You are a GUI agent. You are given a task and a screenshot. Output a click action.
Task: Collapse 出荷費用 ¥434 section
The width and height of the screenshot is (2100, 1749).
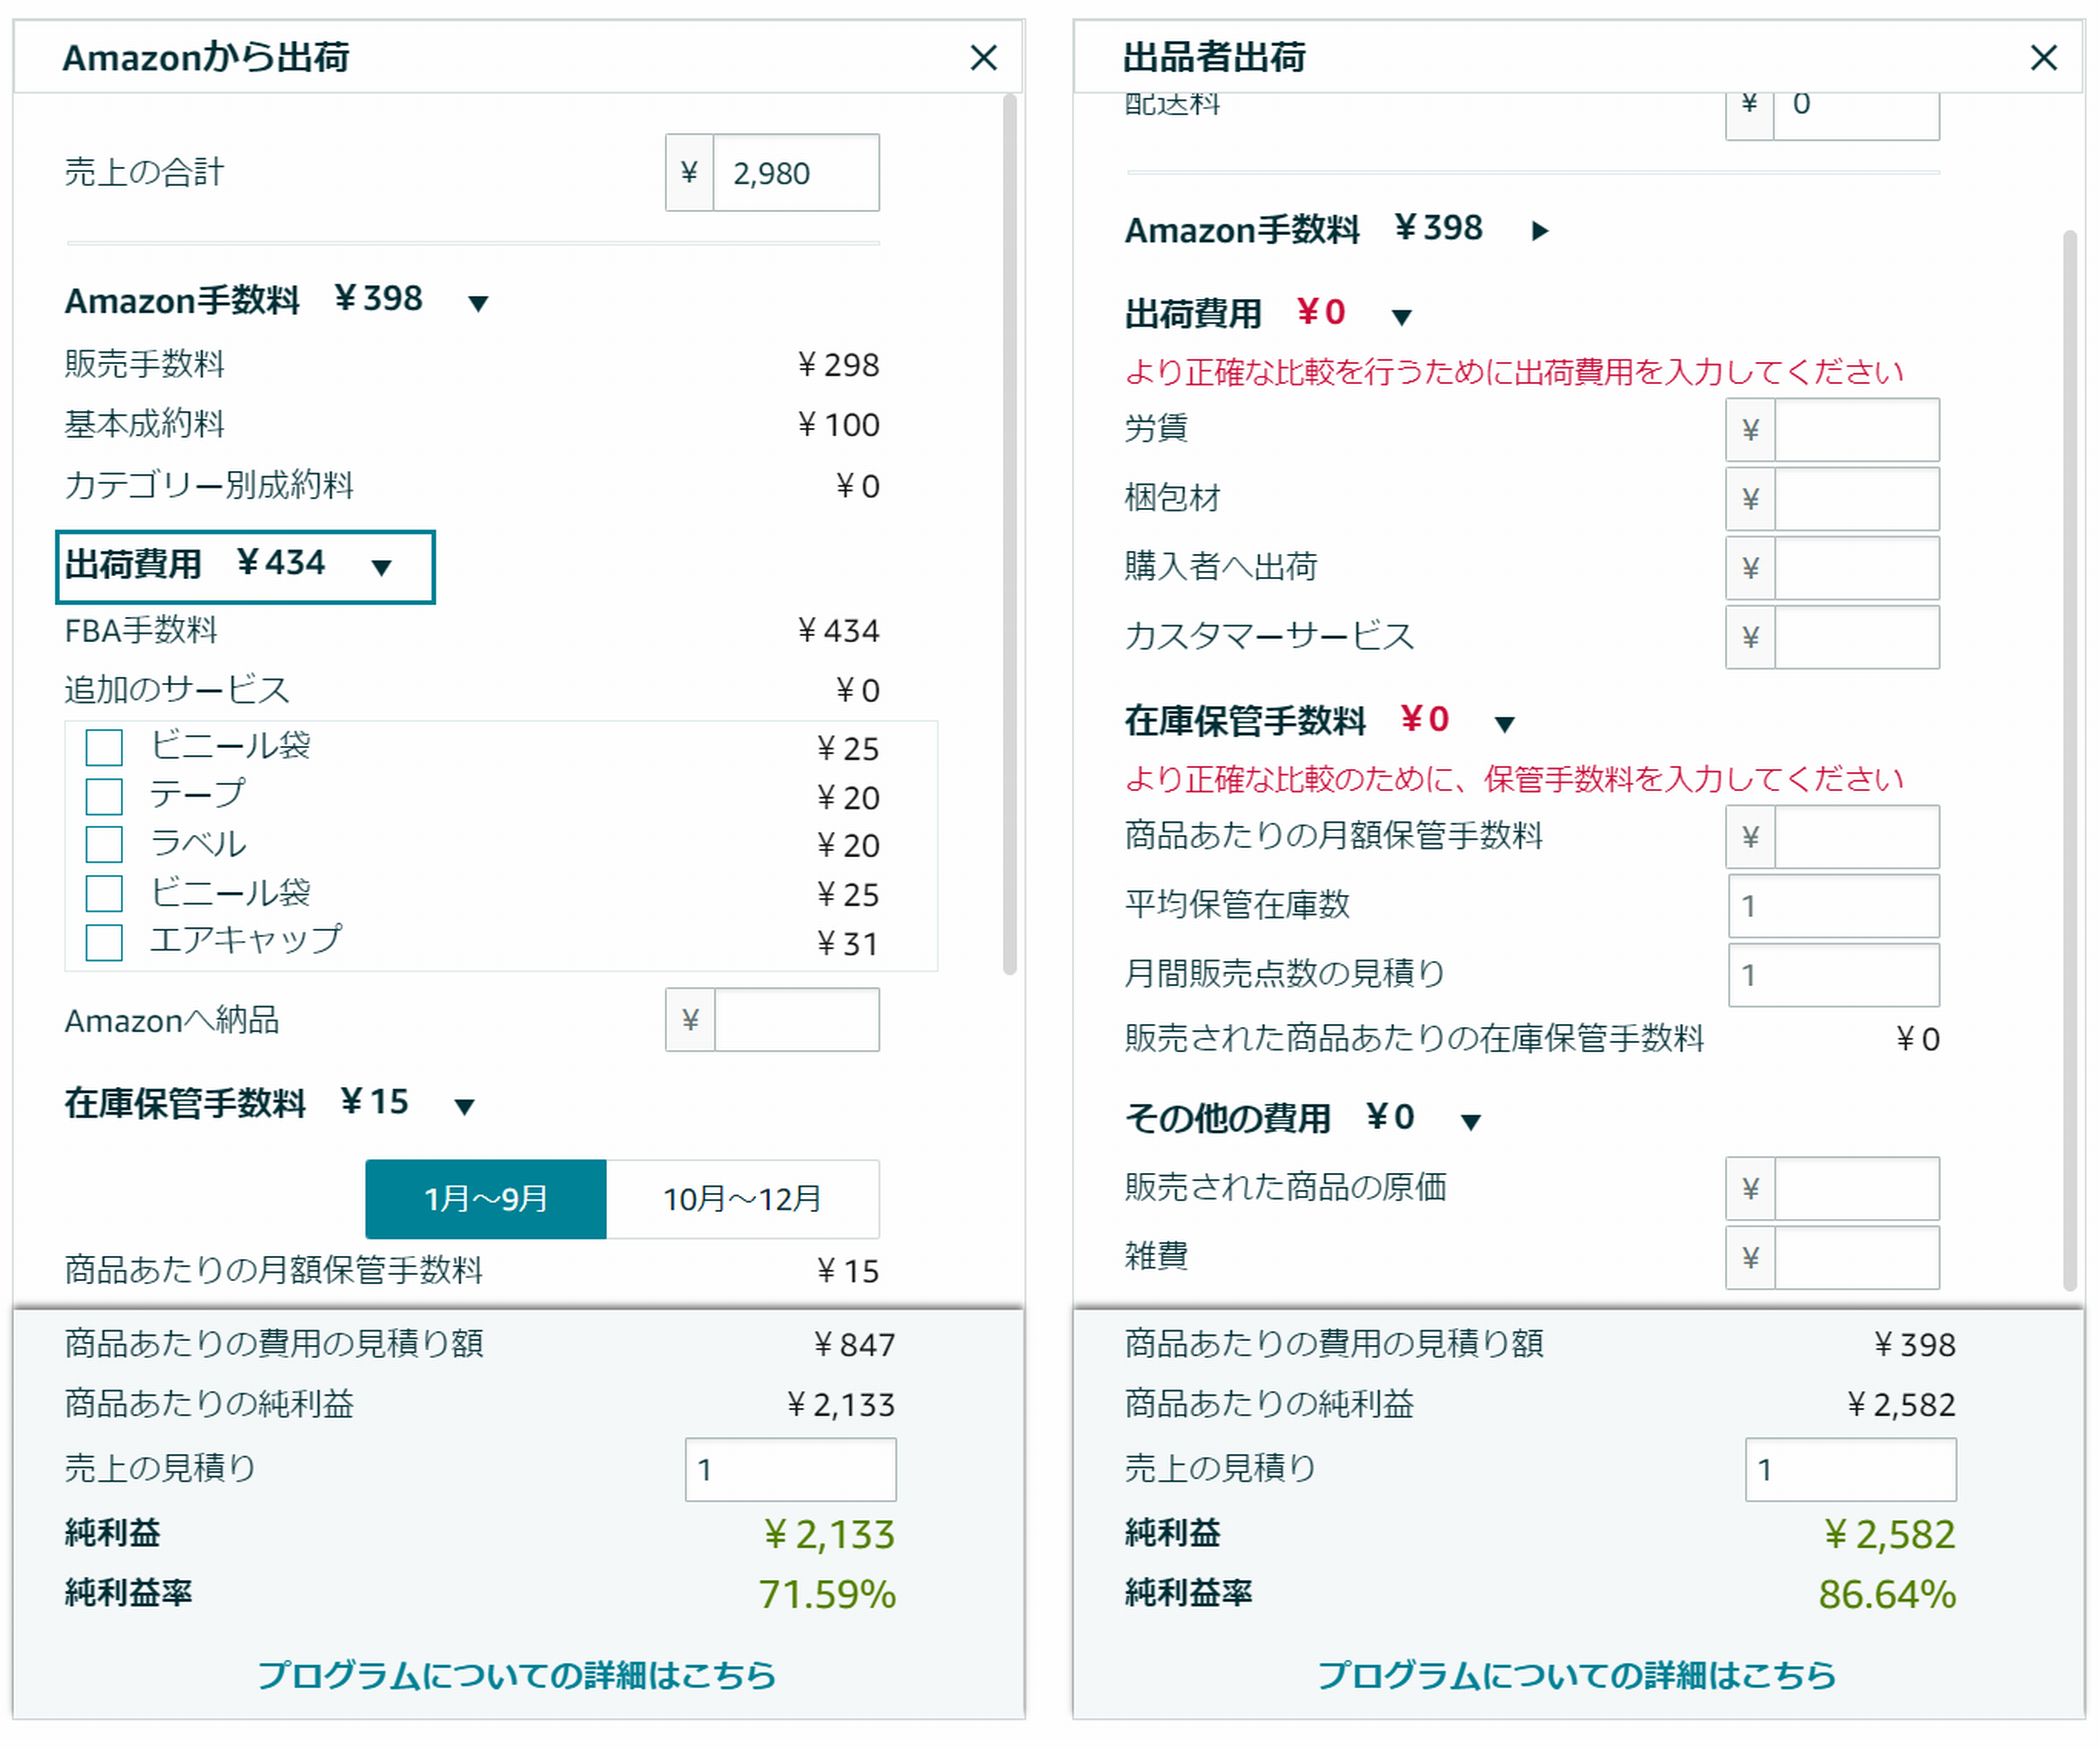tap(381, 567)
